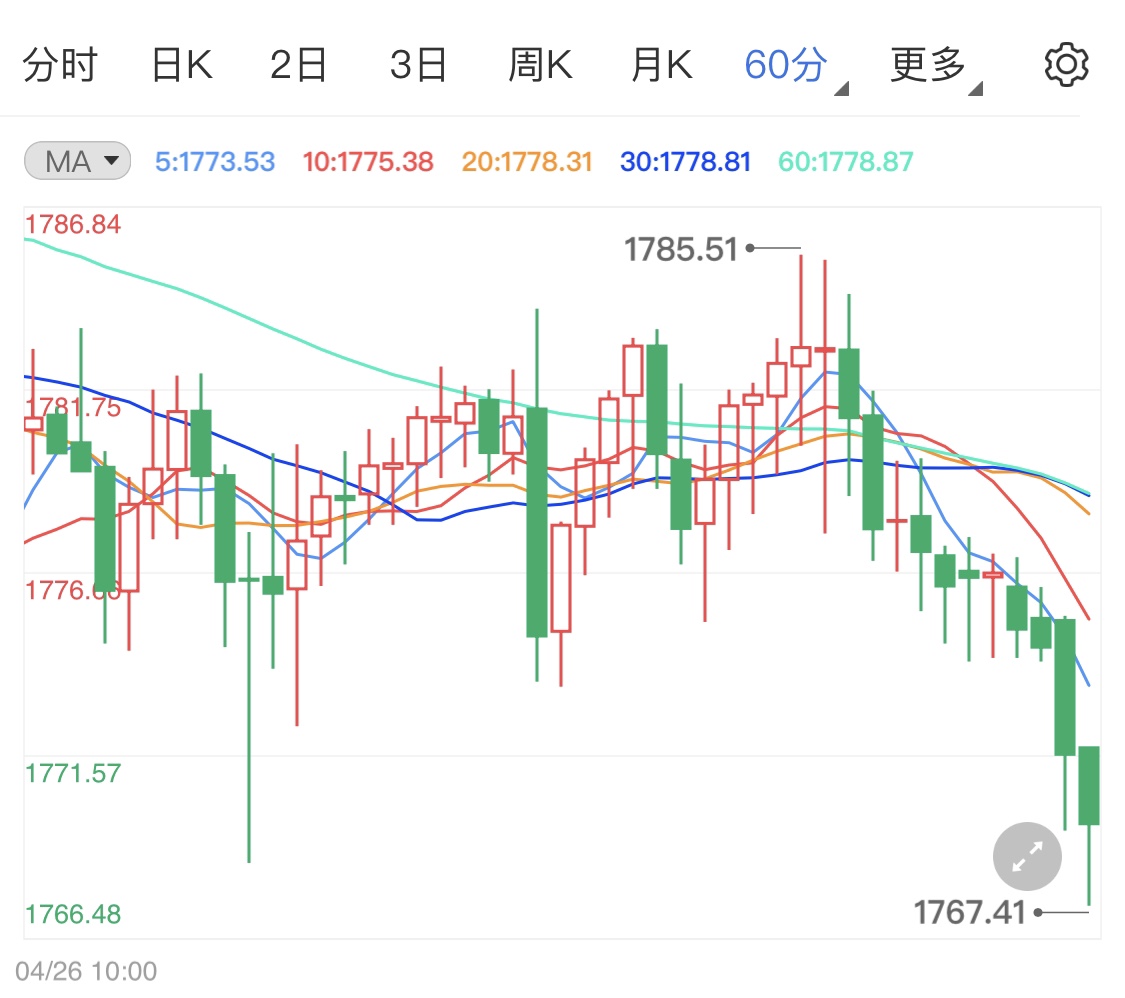Tap MA60 value 60:1778.87
Screen dimensions: 1125x998
tap(846, 161)
